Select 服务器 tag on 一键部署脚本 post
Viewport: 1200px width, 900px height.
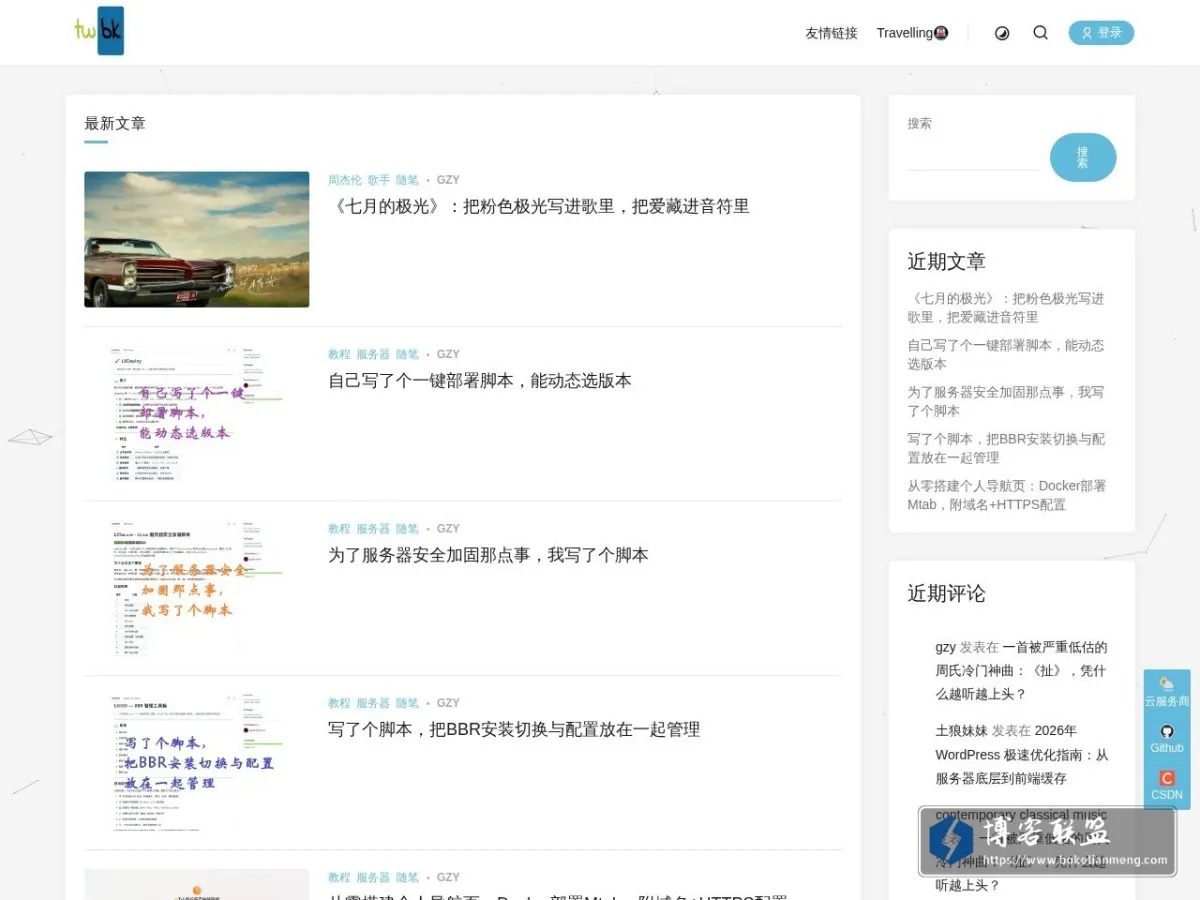pos(373,354)
